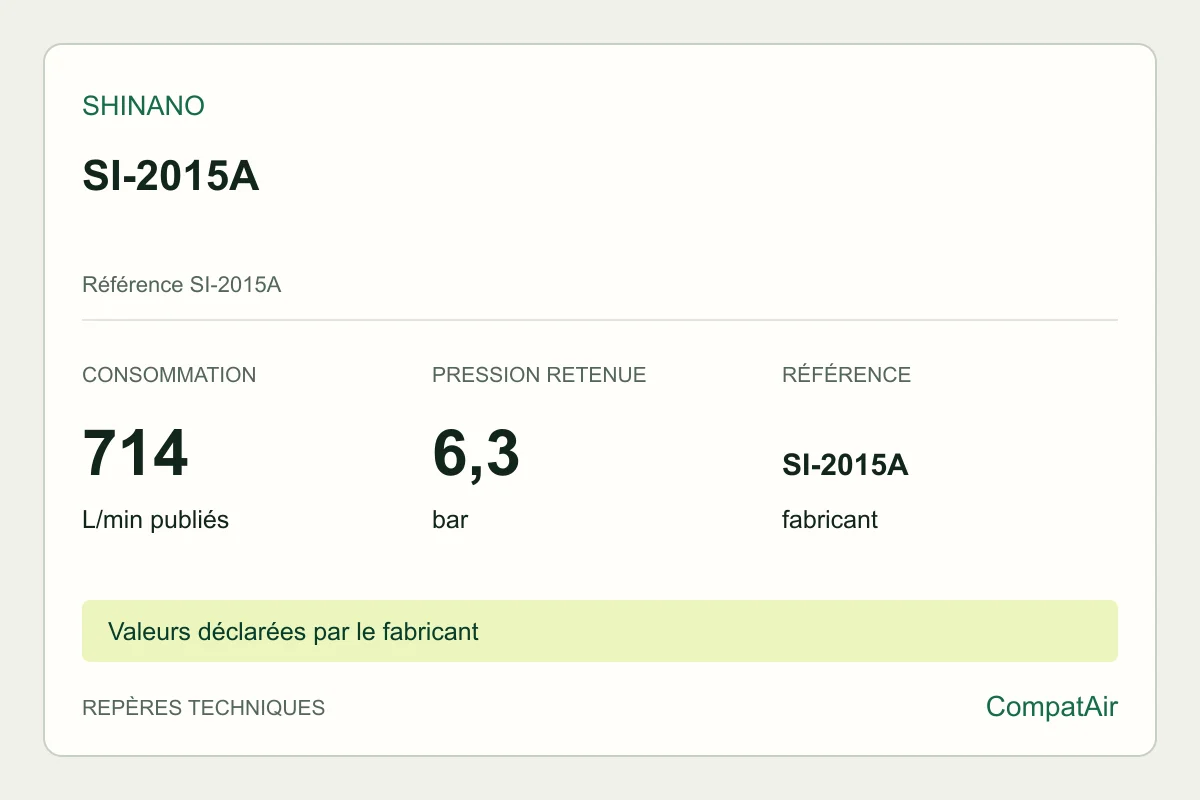This screenshot has height=800, width=1200.
Task: Click the 'bar' unit text
Action: click(x=450, y=520)
